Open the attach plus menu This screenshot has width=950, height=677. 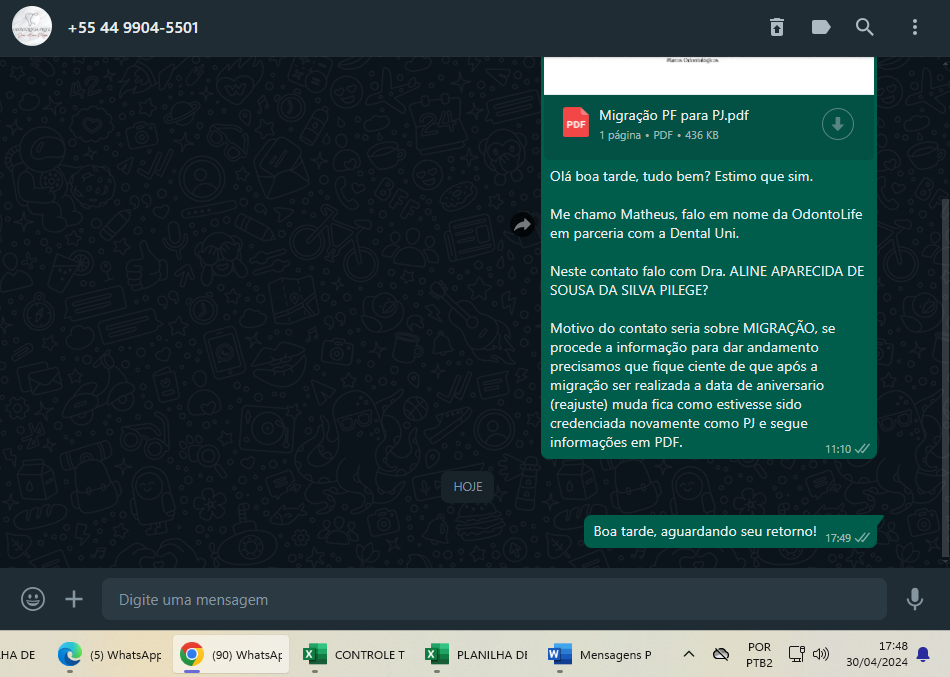click(74, 599)
